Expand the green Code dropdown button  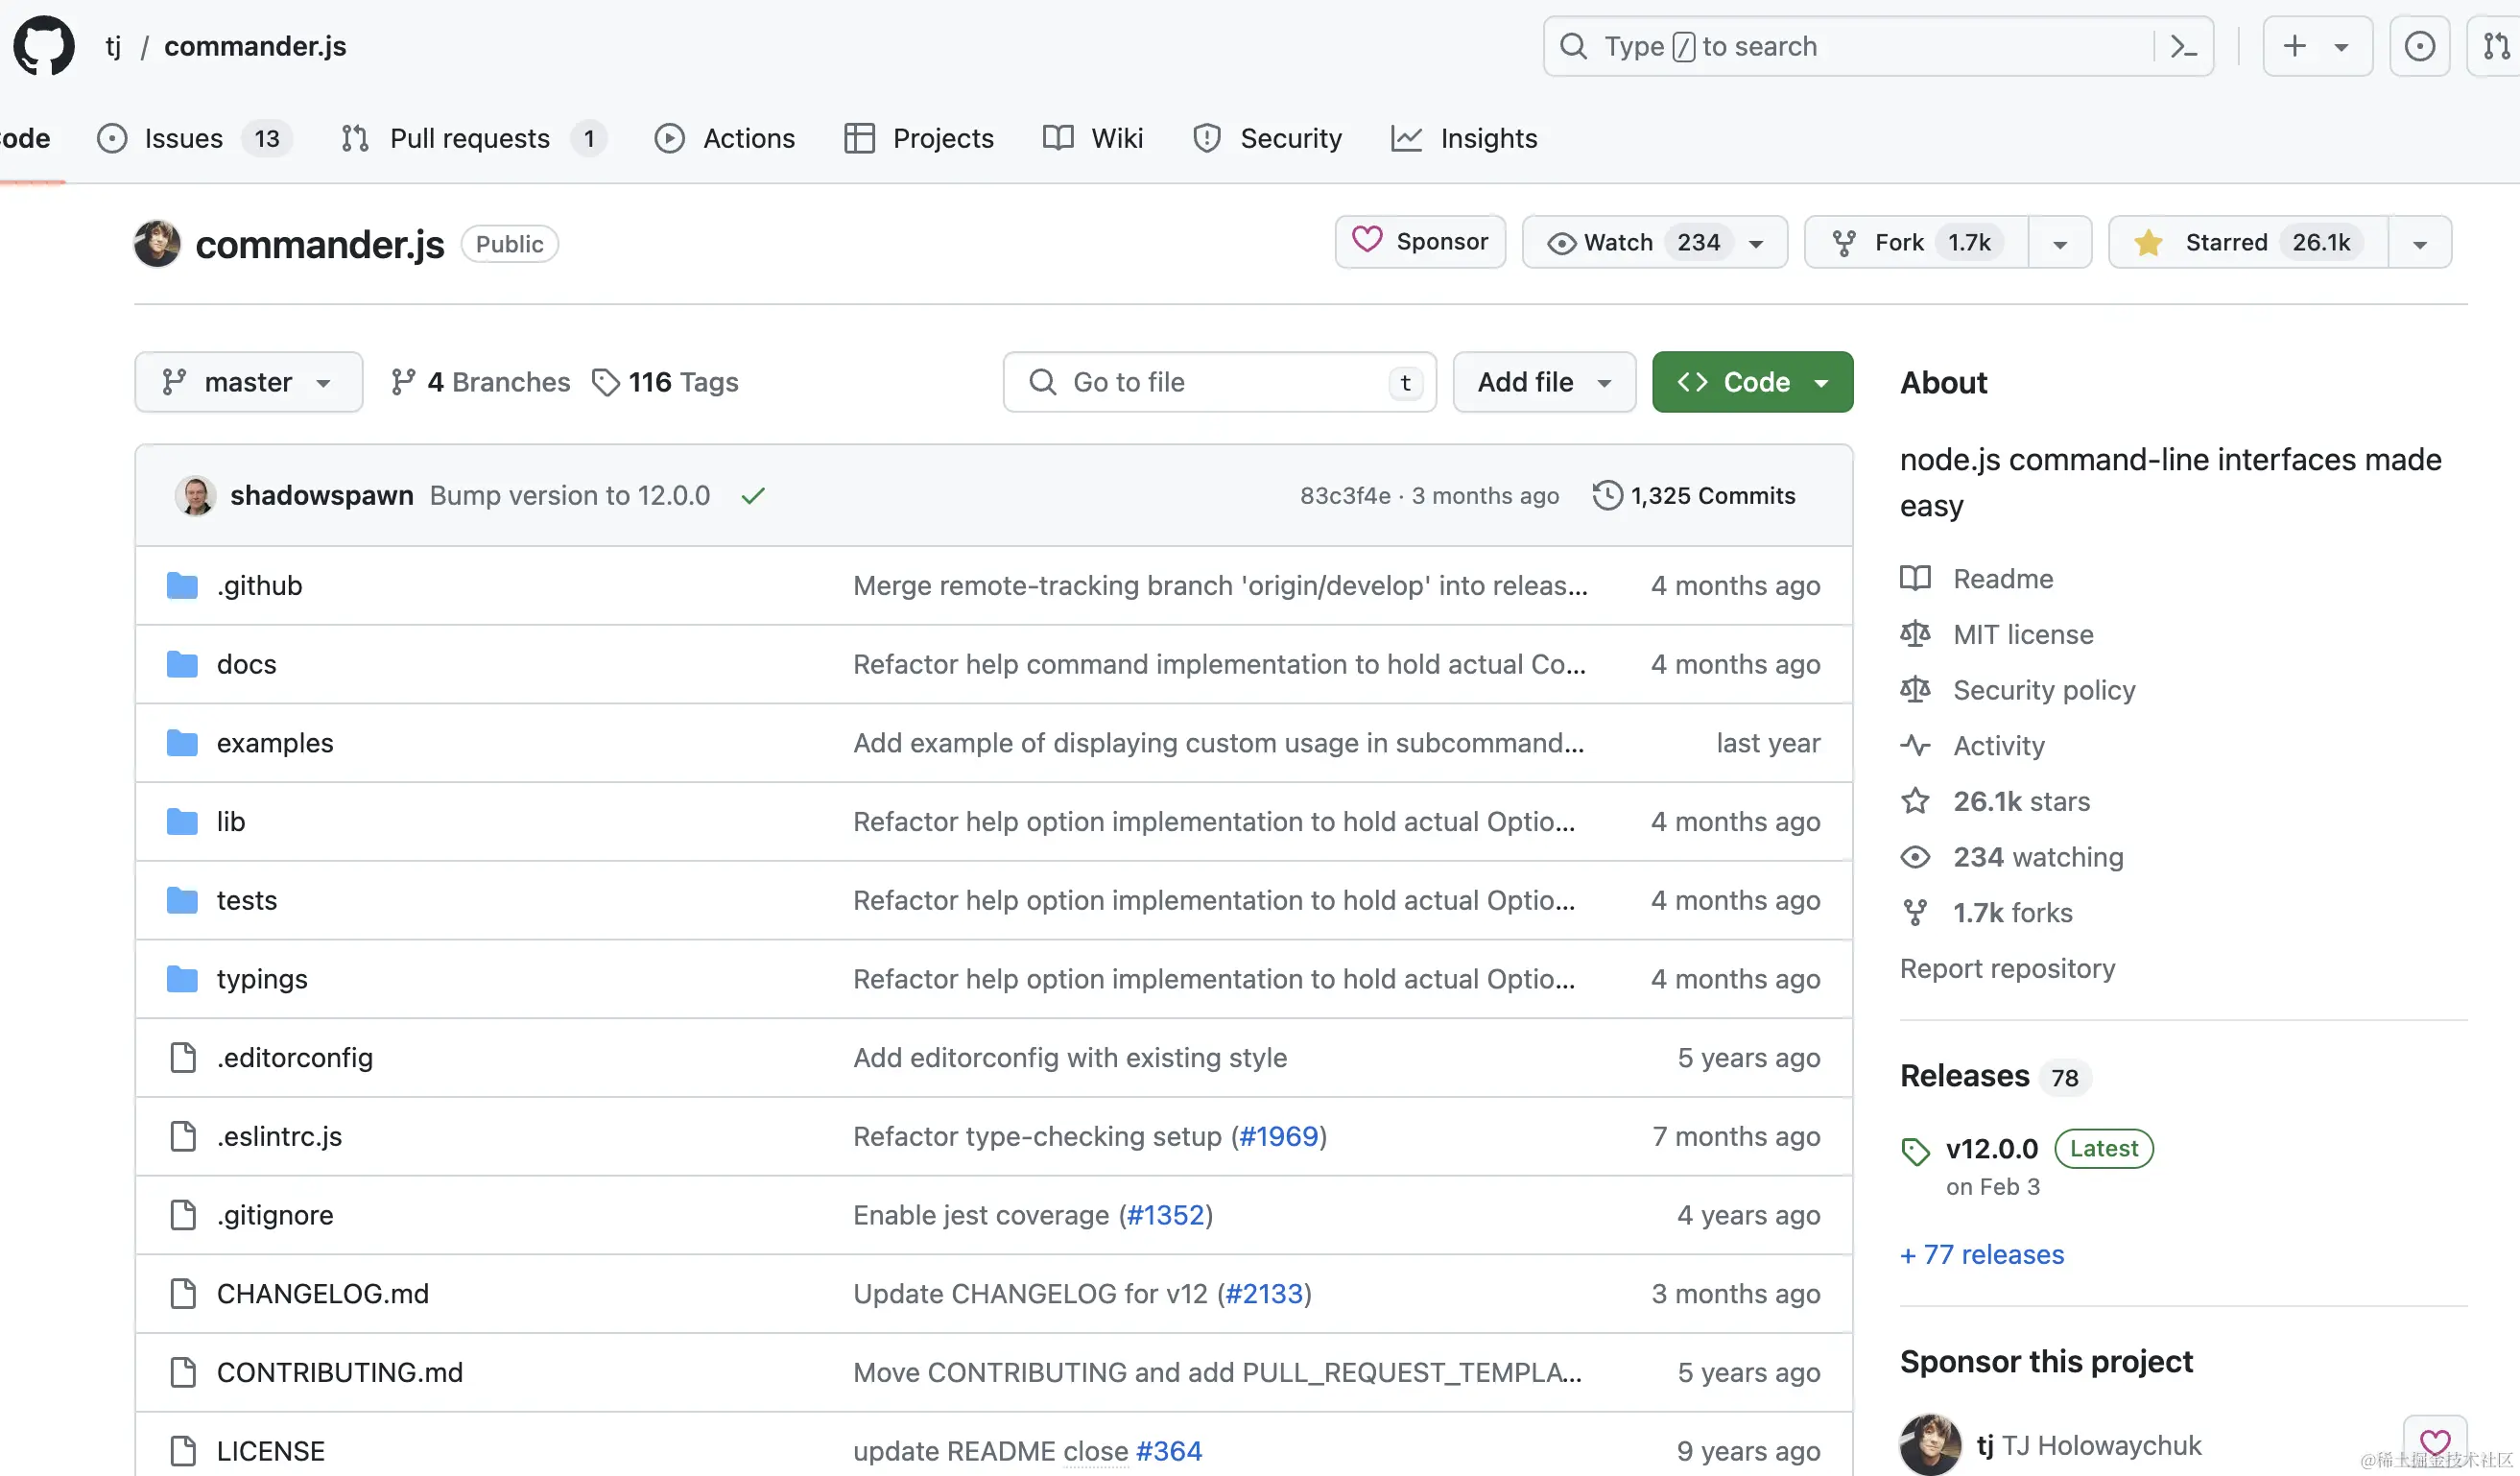pos(1752,382)
